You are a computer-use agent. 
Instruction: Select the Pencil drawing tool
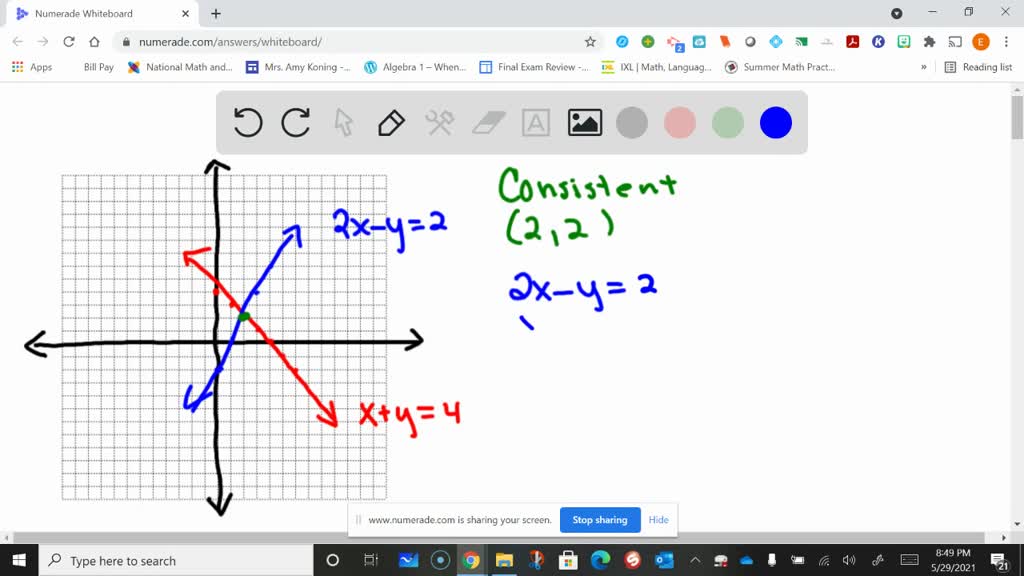390,122
